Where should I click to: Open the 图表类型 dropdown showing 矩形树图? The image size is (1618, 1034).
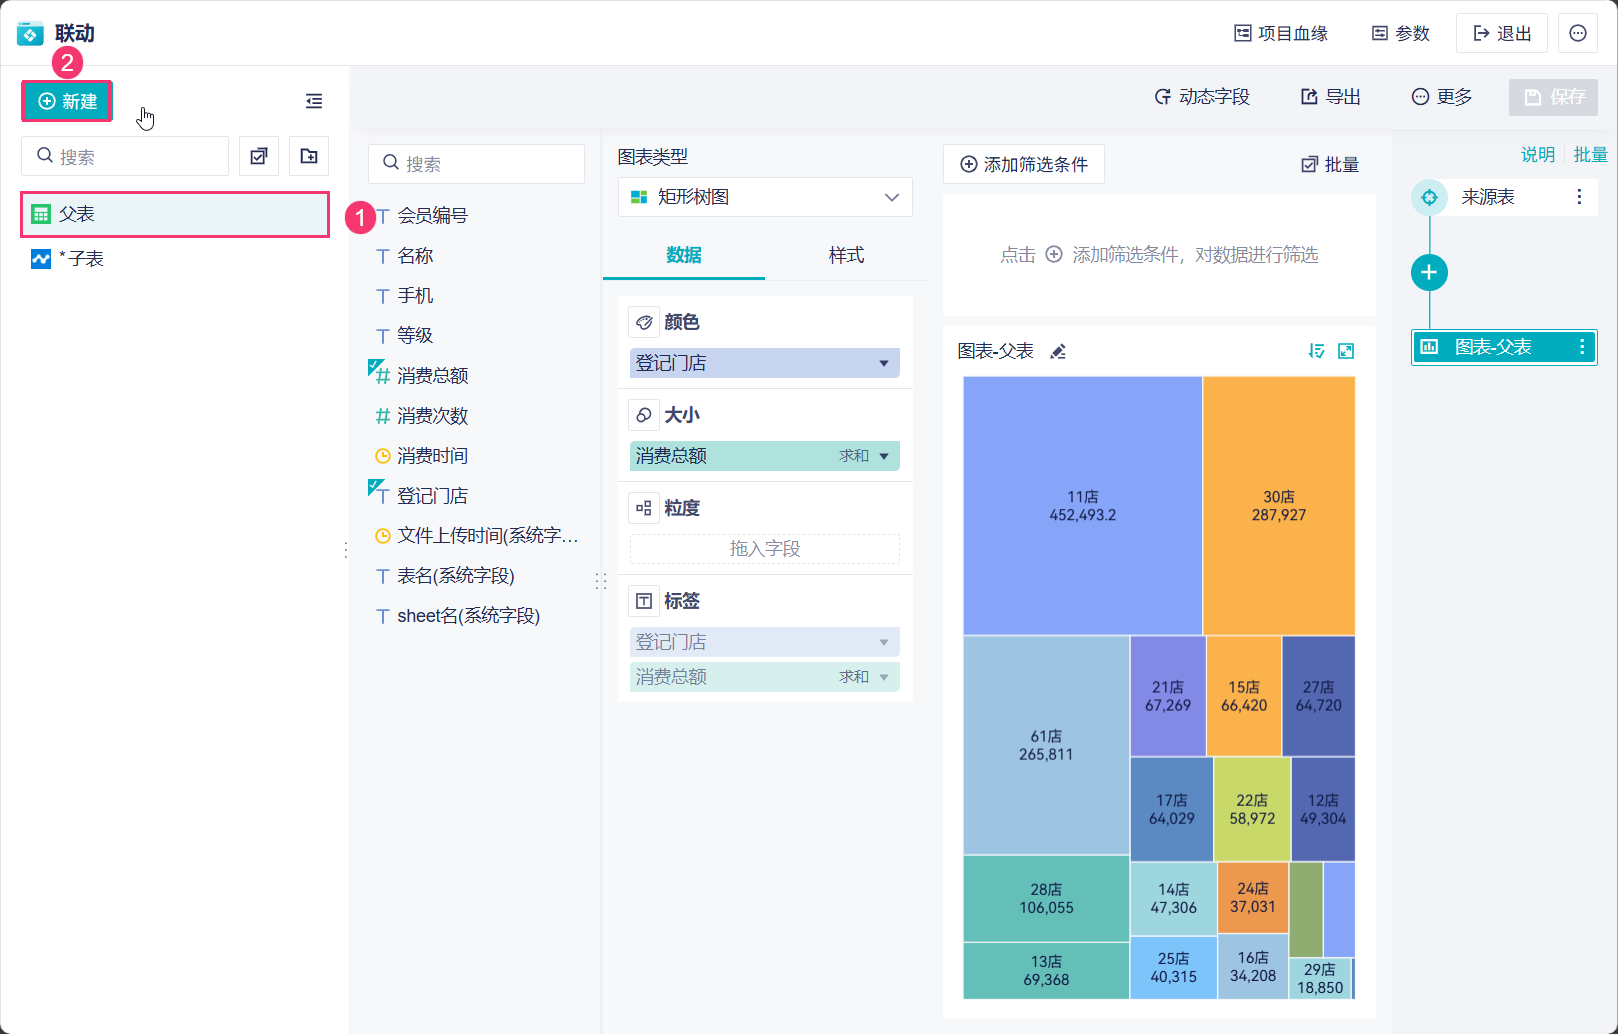pyautogui.click(x=765, y=197)
